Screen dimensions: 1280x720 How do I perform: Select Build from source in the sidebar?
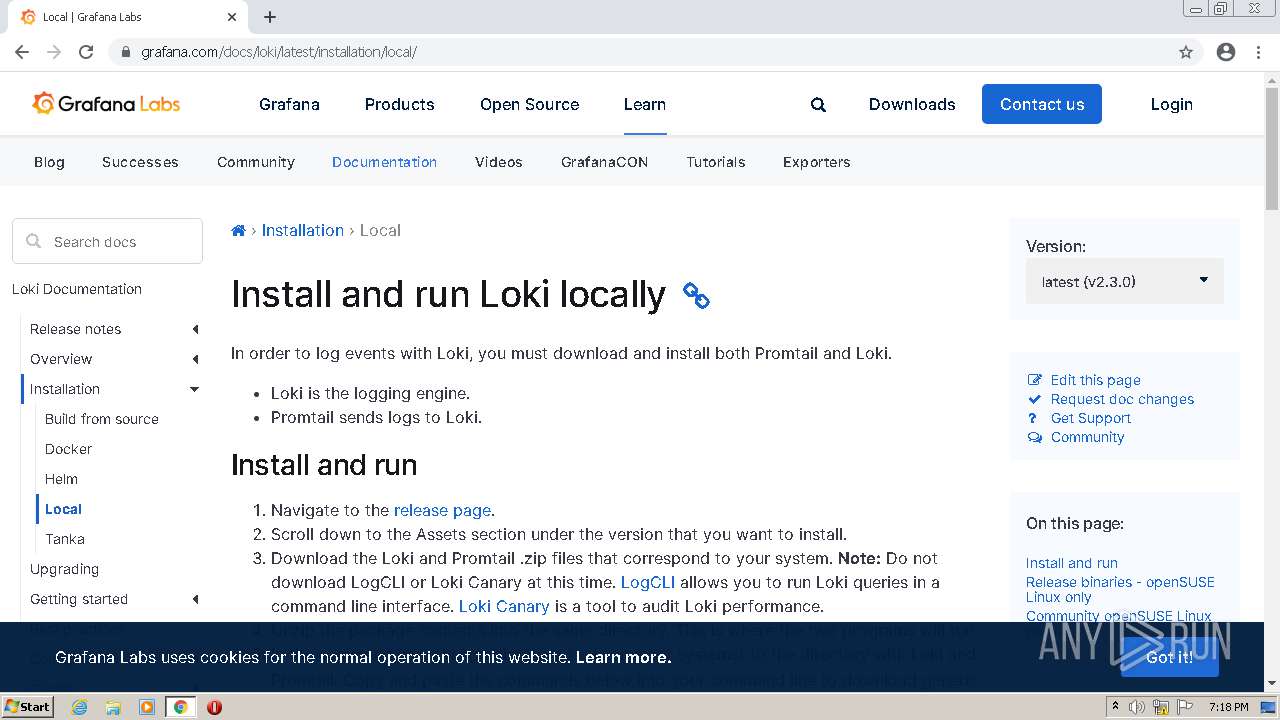pos(102,419)
